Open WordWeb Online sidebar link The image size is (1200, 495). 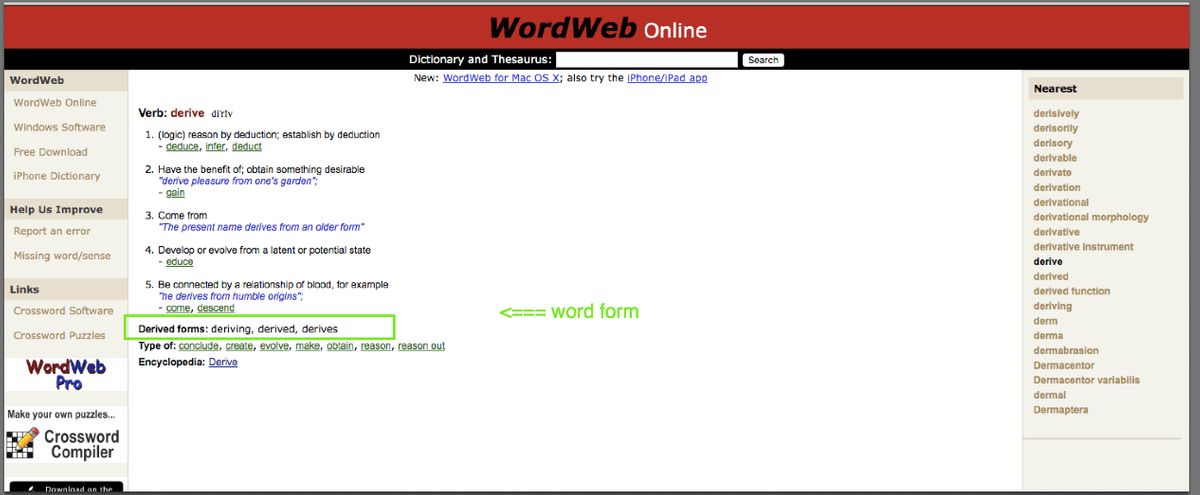(55, 103)
